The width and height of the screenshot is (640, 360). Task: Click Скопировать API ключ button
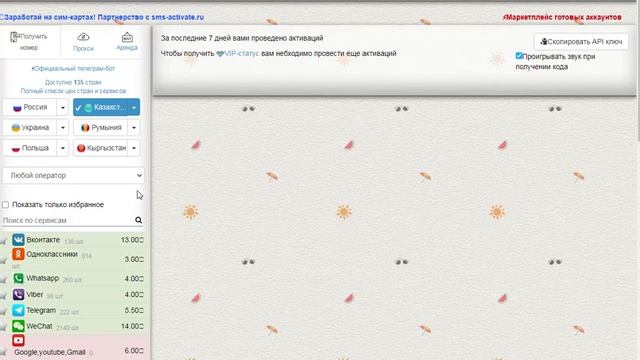click(581, 42)
